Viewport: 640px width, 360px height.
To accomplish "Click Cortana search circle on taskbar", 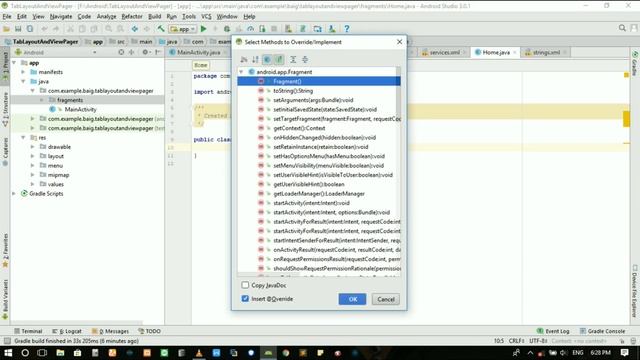I will (25, 353).
